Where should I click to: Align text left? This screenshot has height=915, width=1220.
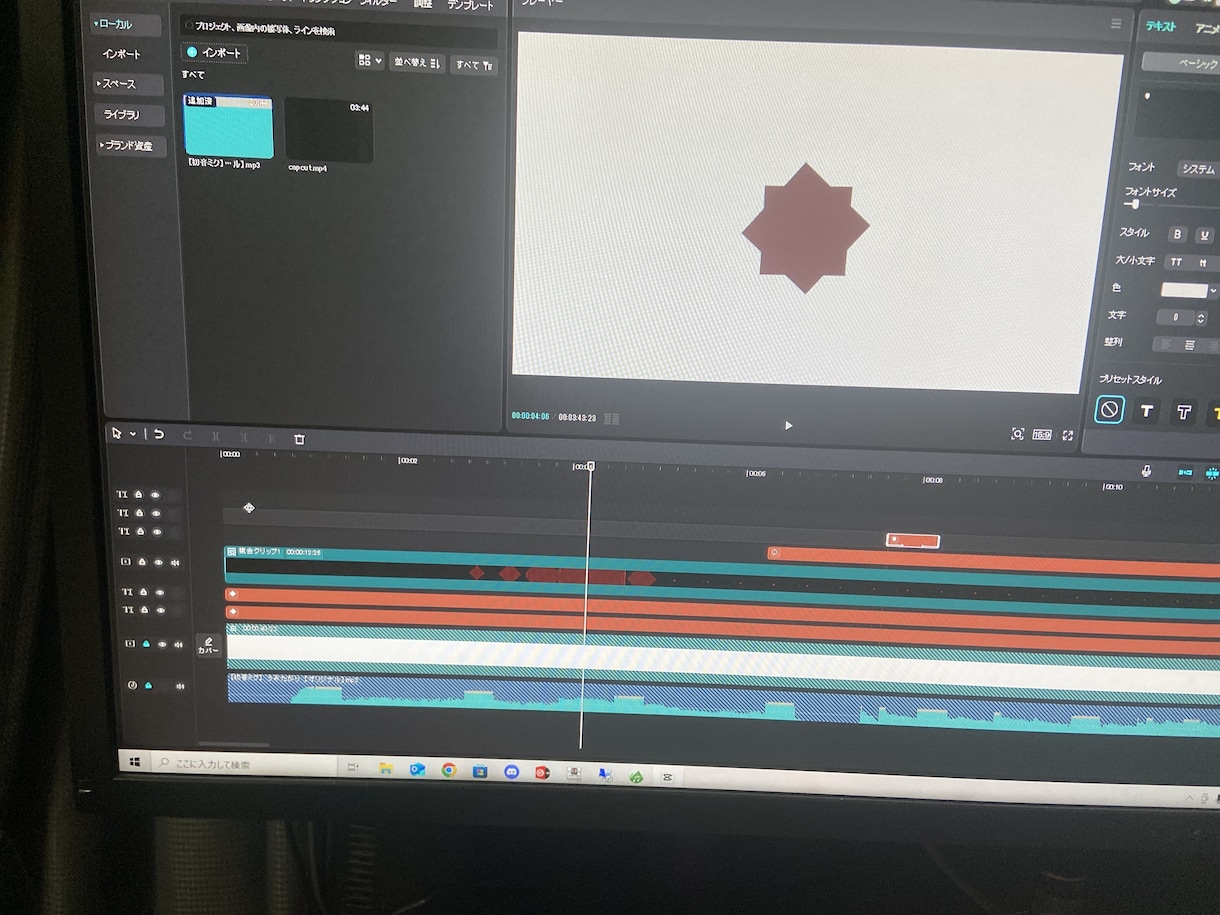[x=1165, y=344]
